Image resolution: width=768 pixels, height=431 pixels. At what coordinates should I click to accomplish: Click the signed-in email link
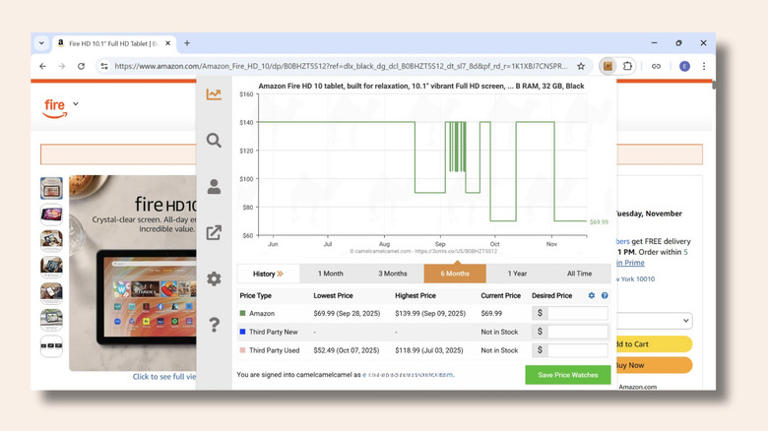[408, 375]
